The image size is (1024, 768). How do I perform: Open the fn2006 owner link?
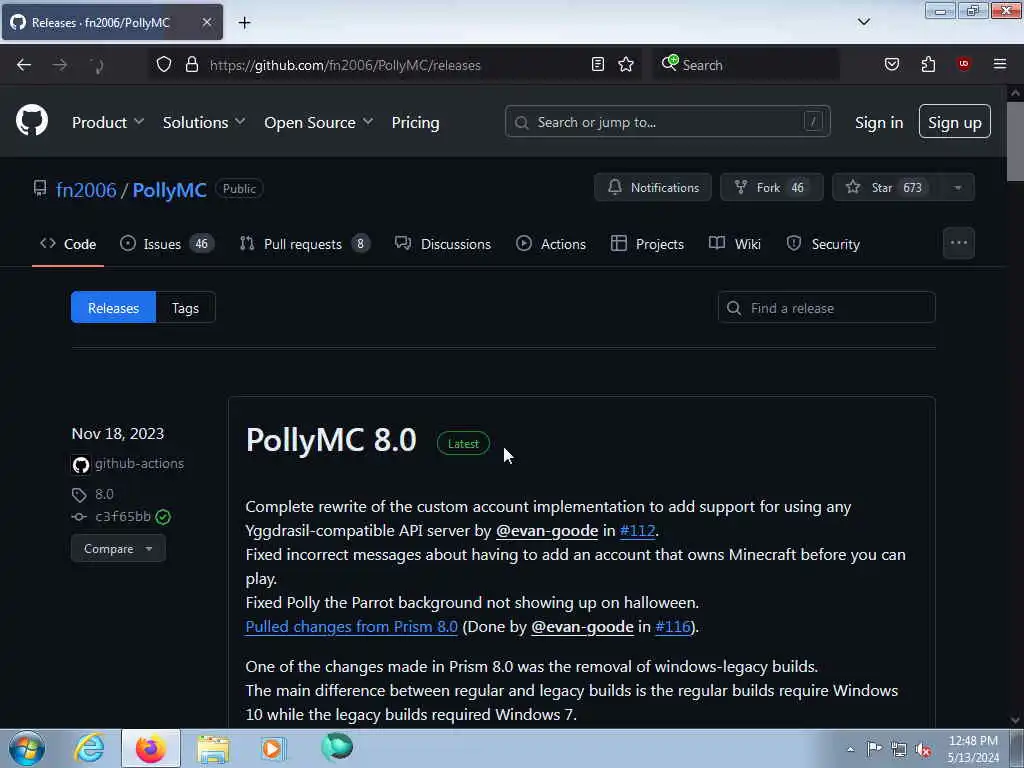(86, 189)
